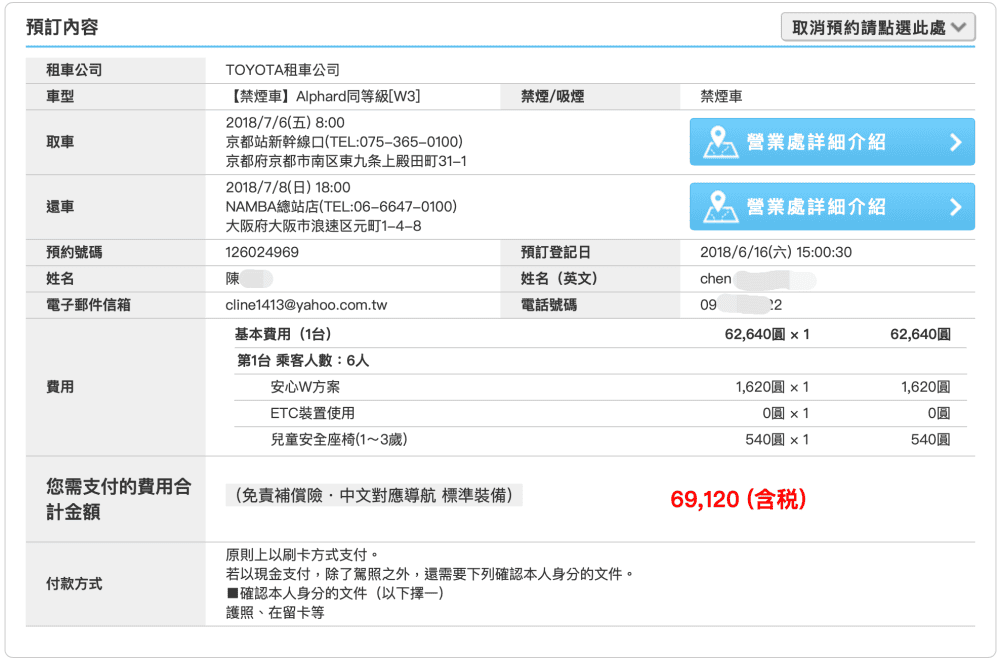Click the 540圓 × 1 unit price

(777, 439)
